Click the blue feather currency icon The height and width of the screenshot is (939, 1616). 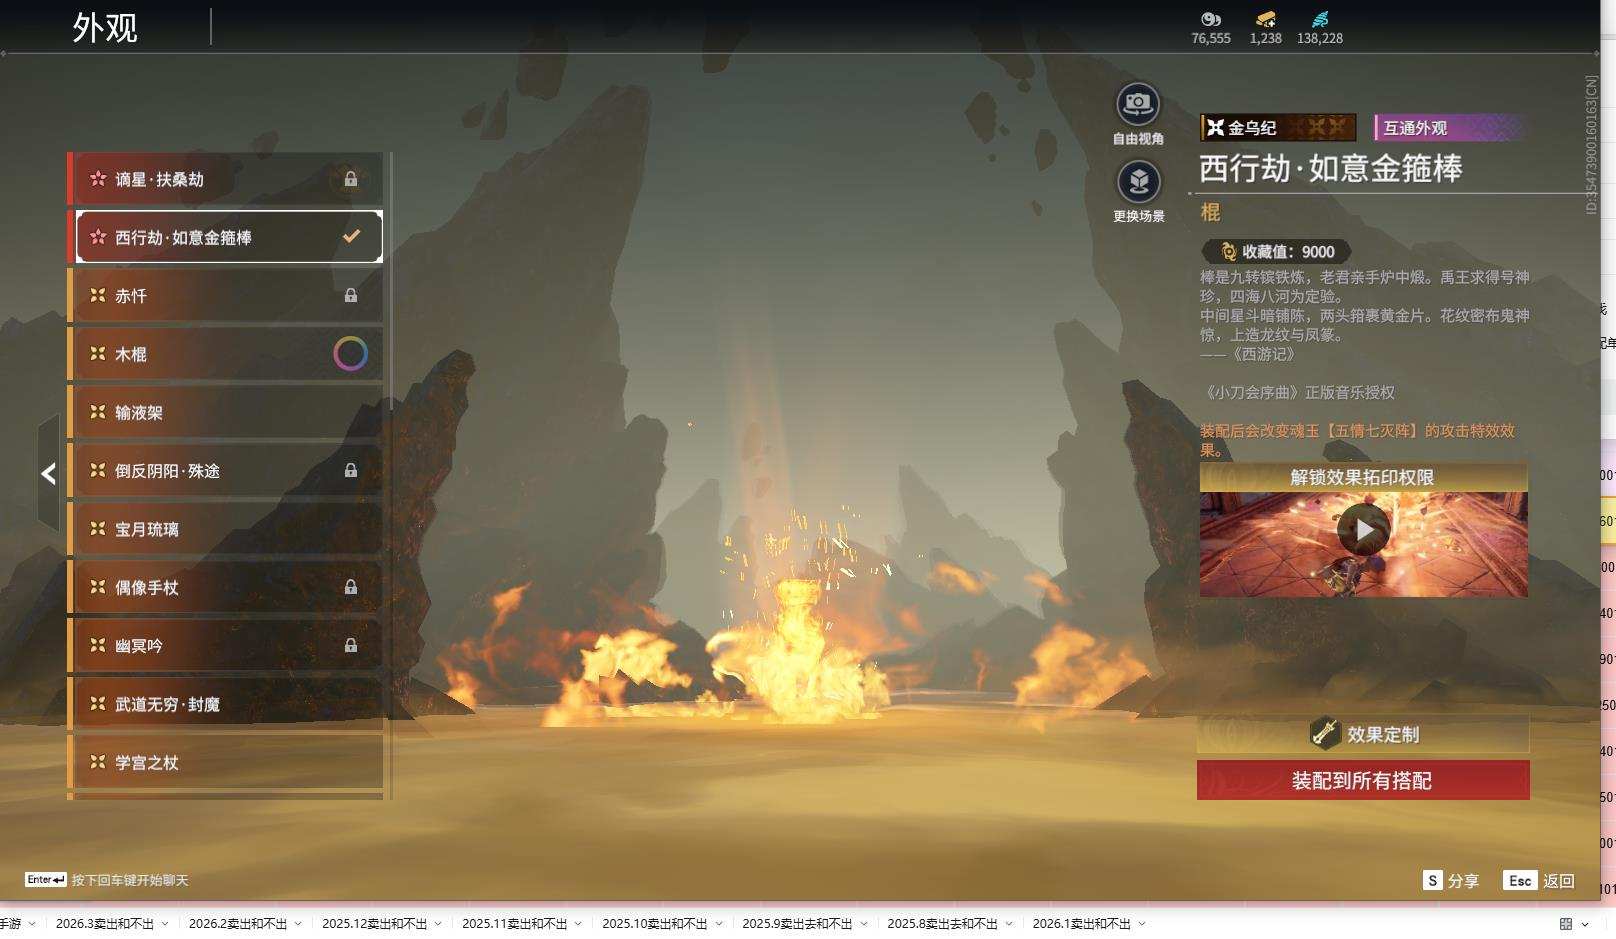[1320, 19]
